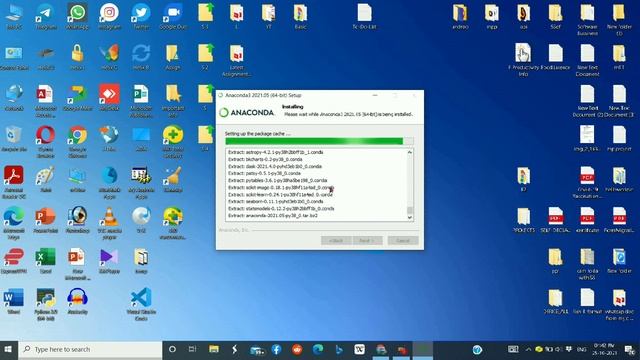Open Bing icon on the taskbar
640x360 pixels.
point(339,349)
